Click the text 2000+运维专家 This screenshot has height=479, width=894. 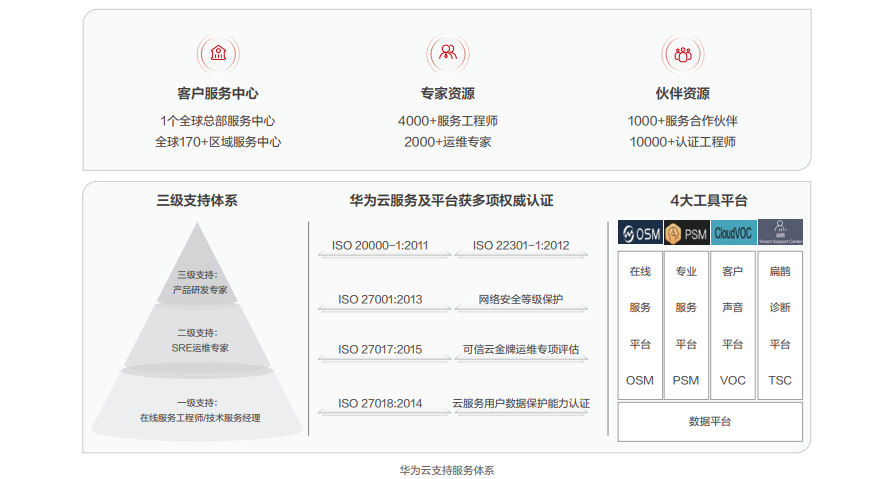pyautogui.click(x=448, y=142)
